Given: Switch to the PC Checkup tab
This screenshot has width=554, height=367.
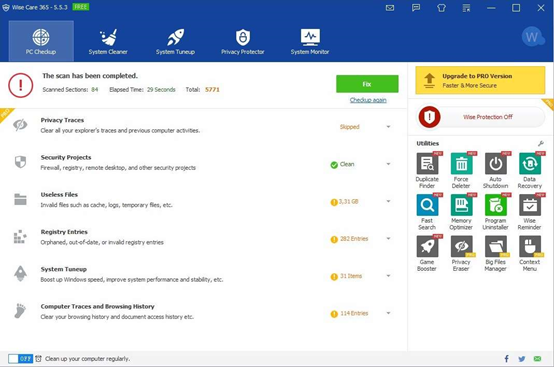Looking at the screenshot, I should pos(41,41).
